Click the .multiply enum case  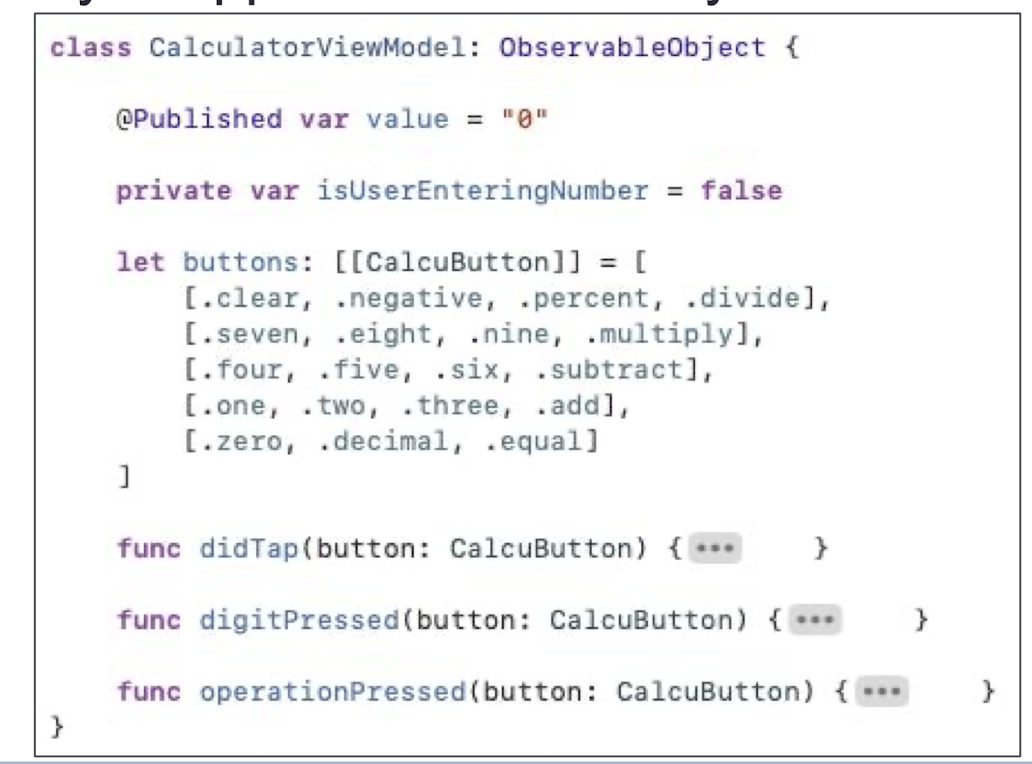pyautogui.click(x=659, y=334)
